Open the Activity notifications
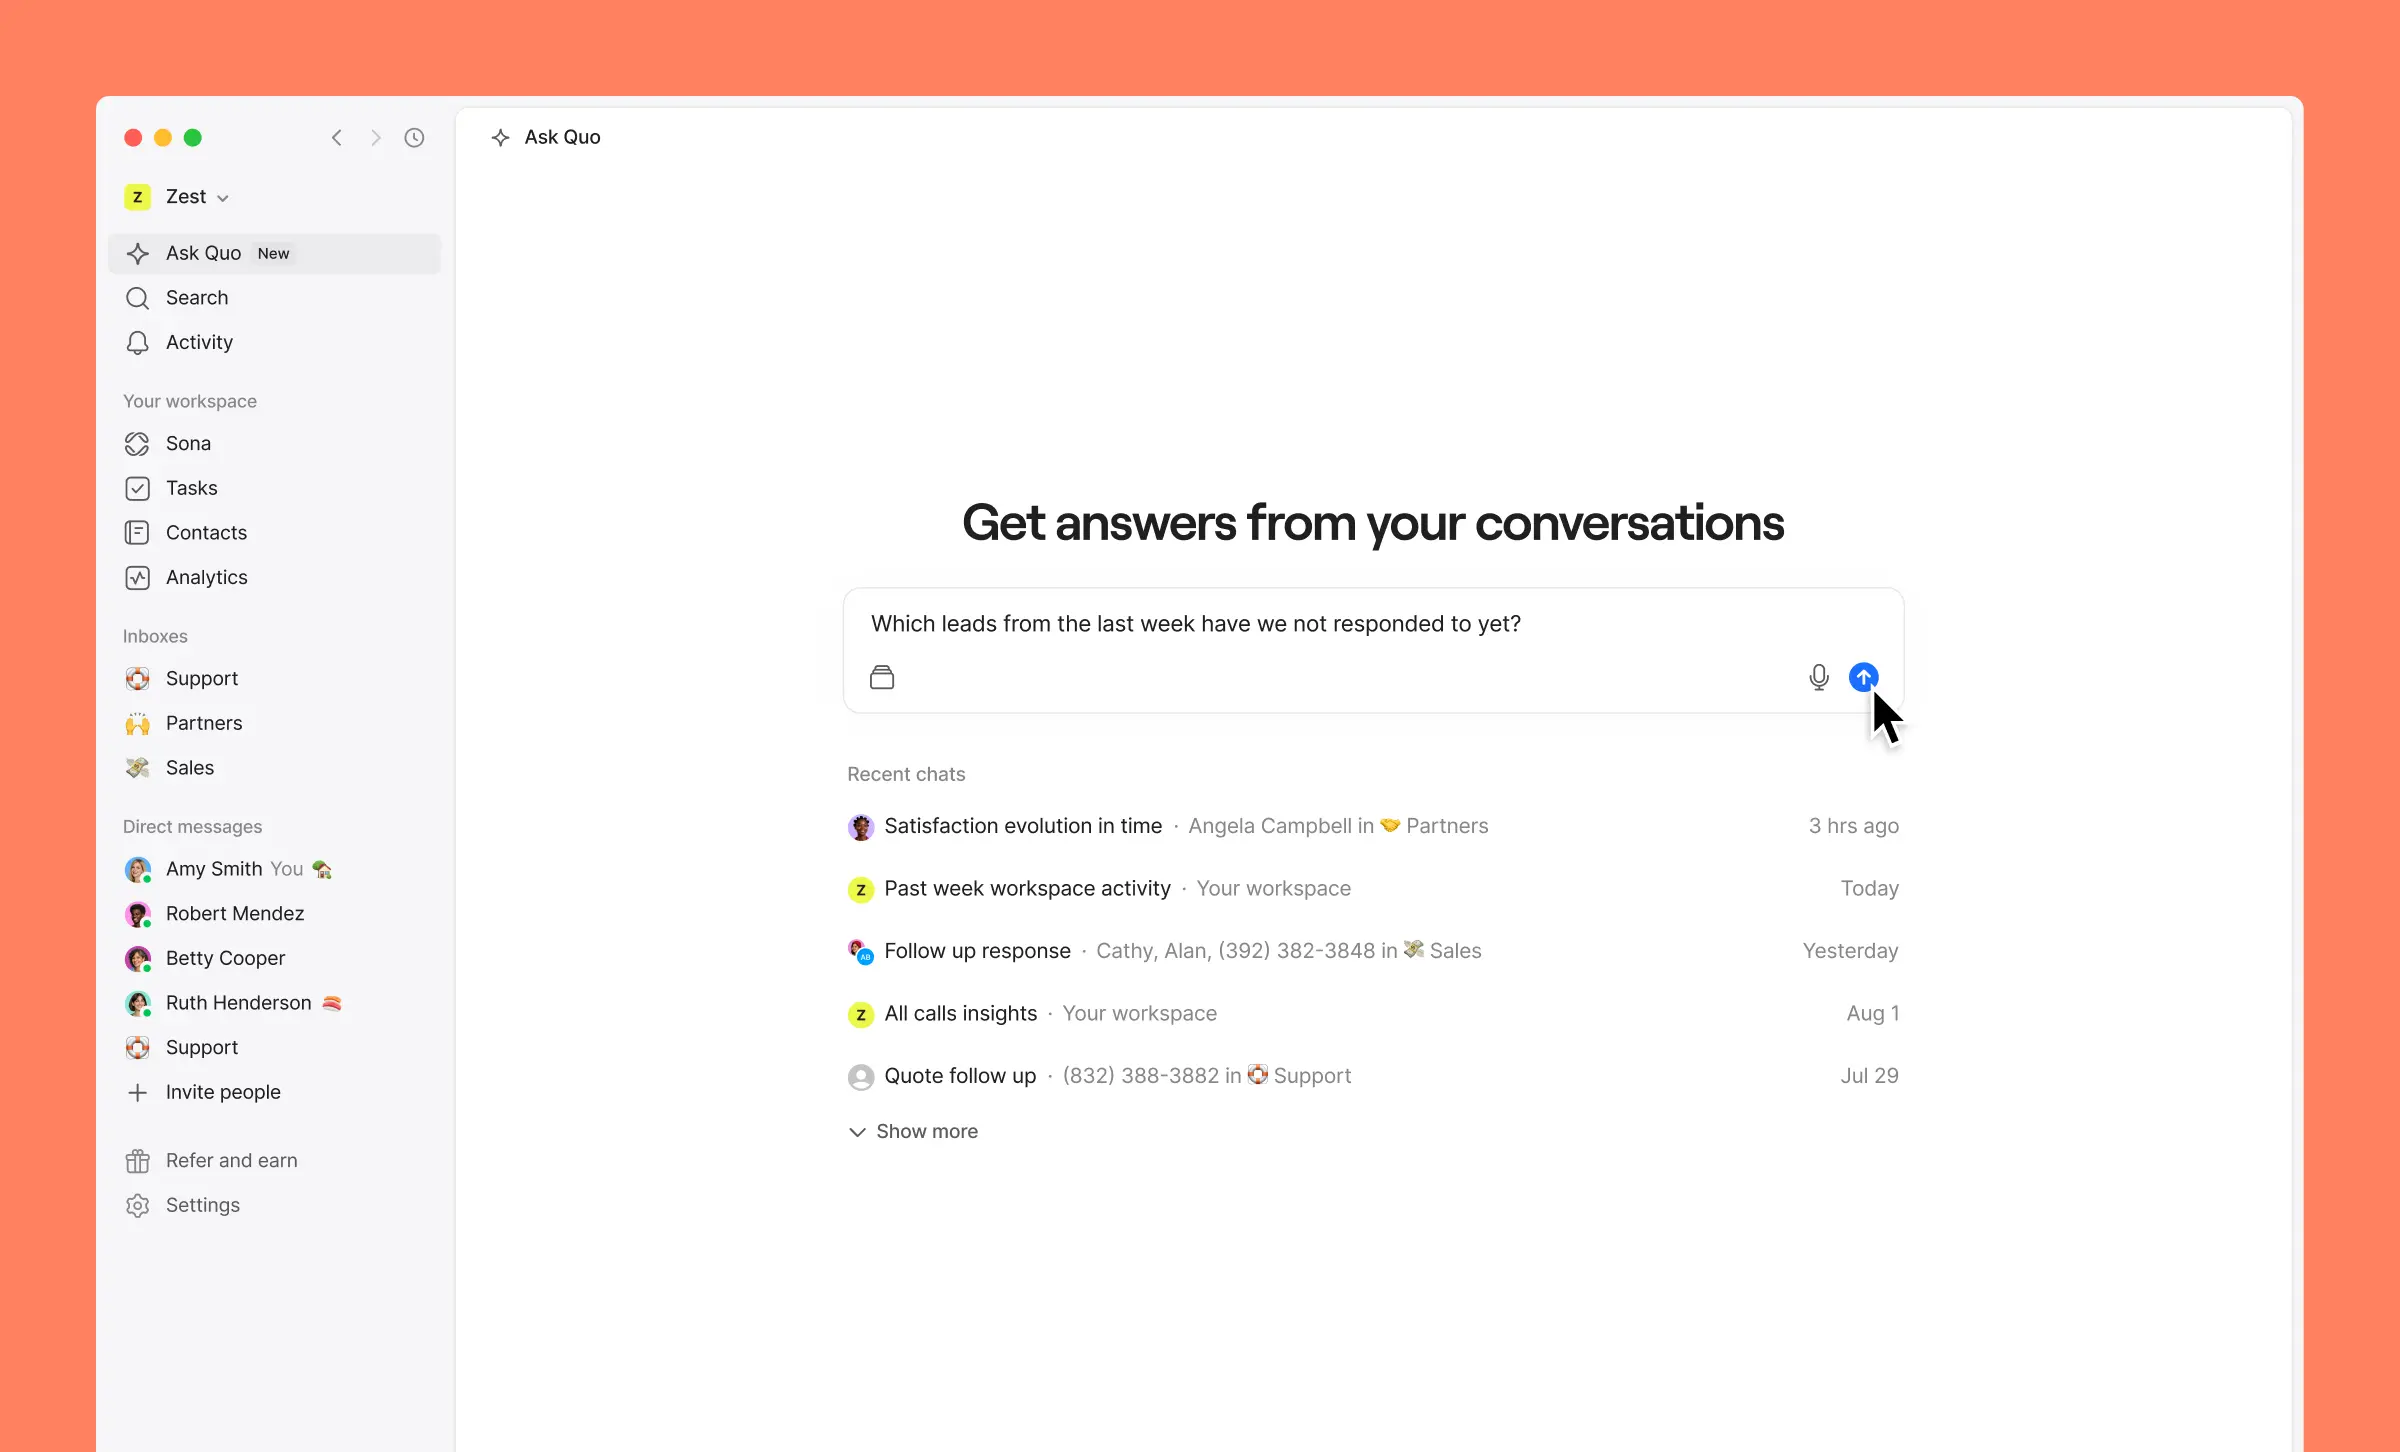The width and height of the screenshot is (2400, 1452). coord(274,342)
